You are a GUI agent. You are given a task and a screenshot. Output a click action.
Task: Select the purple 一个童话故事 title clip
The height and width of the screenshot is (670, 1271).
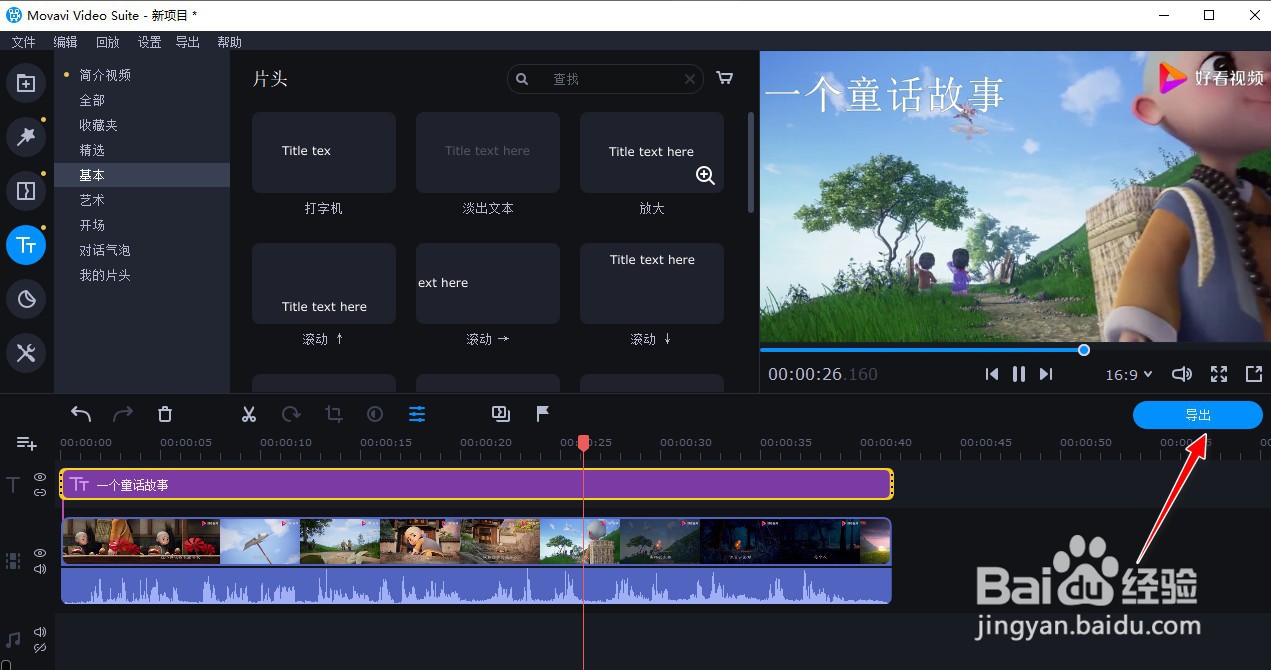(x=476, y=484)
